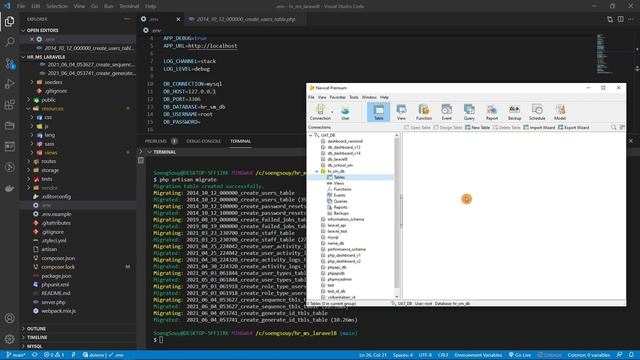Viewport: 640px width, 360px height.
Task: Open composer.json file in Explorer
Action: [x=58, y=258]
